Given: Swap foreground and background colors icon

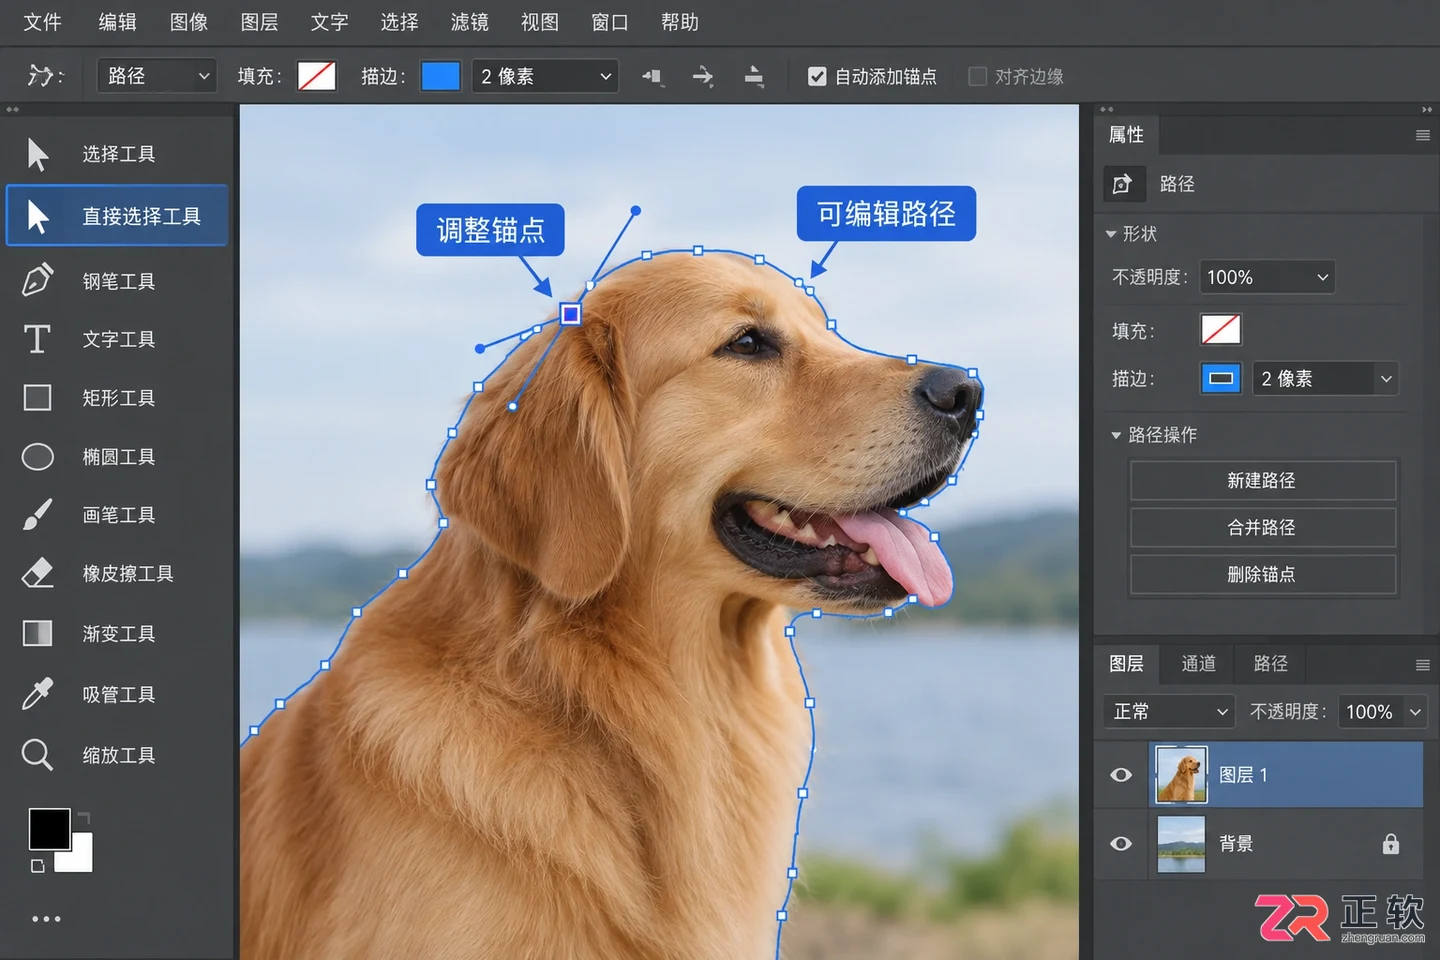Looking at the screenshot, I should (84, 818).
